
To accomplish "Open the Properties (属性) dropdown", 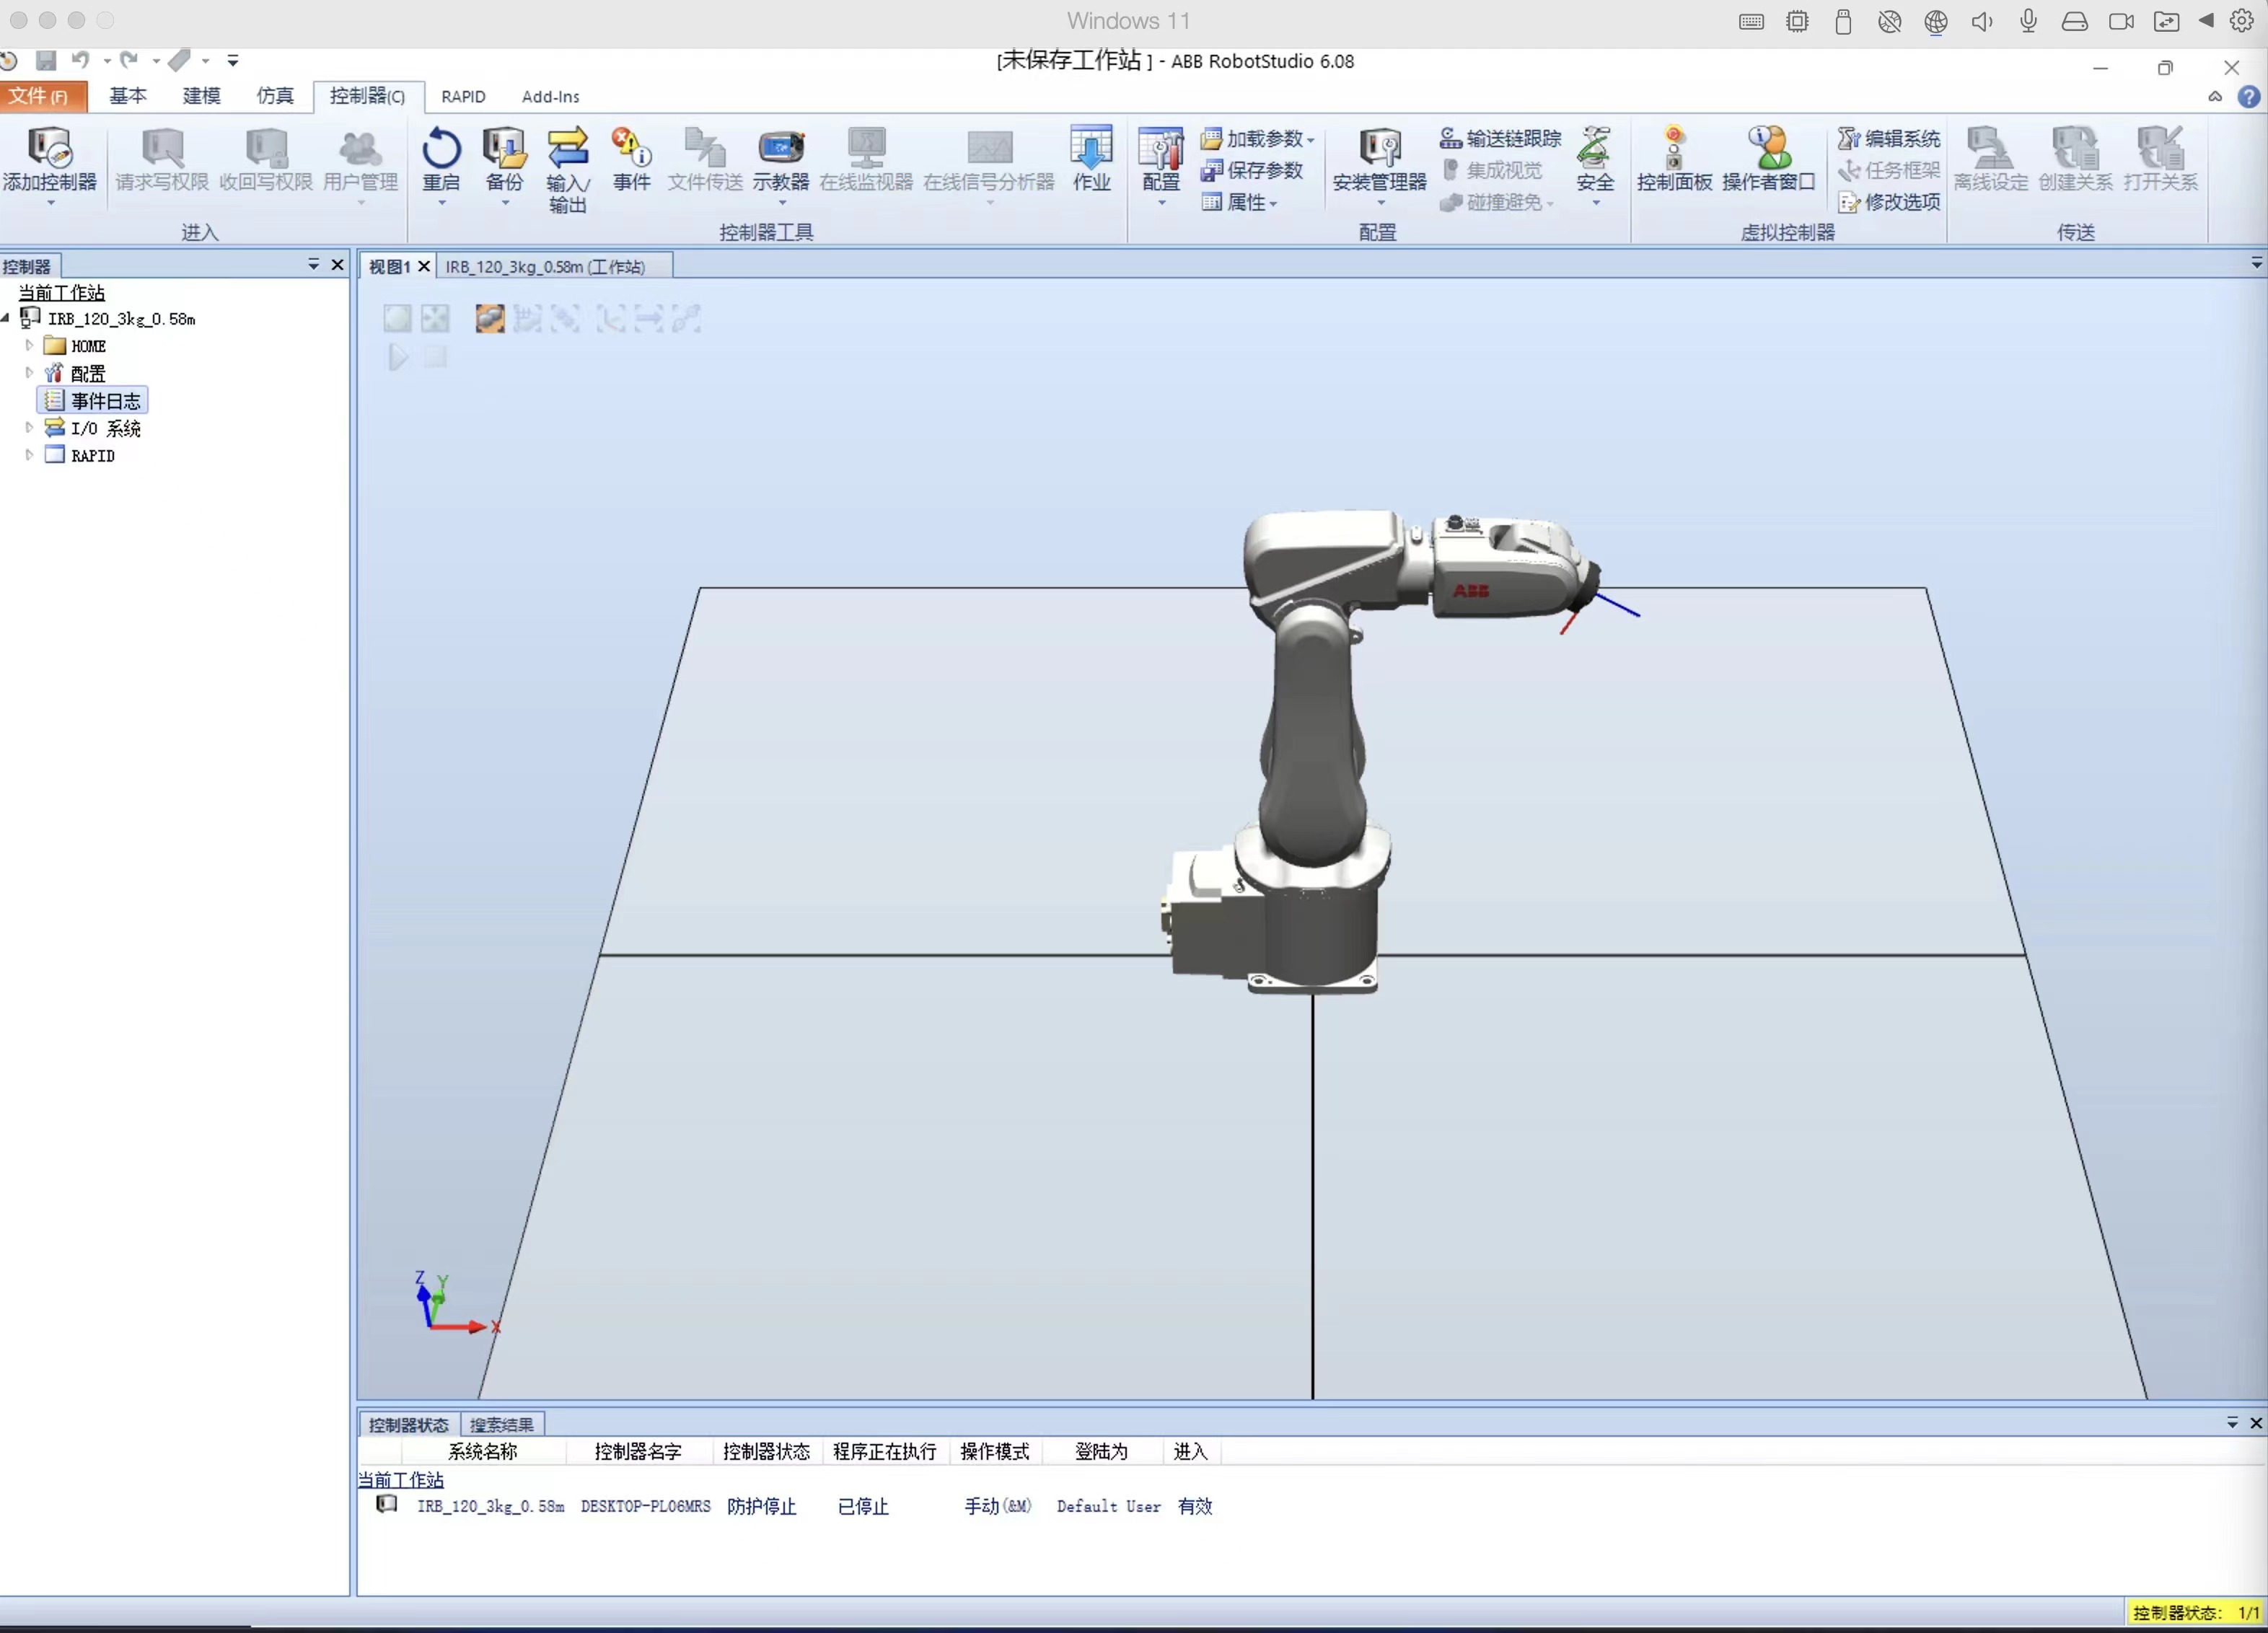I will pyautogui.click(x=1240, y=202).
